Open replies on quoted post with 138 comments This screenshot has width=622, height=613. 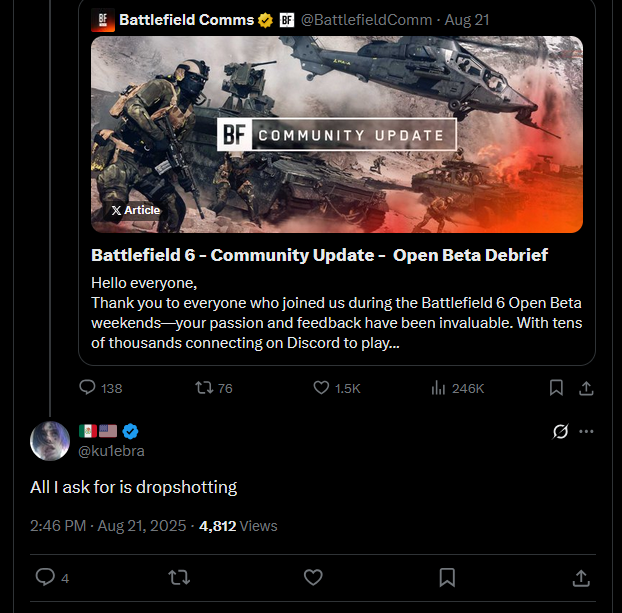coord(100,388)
